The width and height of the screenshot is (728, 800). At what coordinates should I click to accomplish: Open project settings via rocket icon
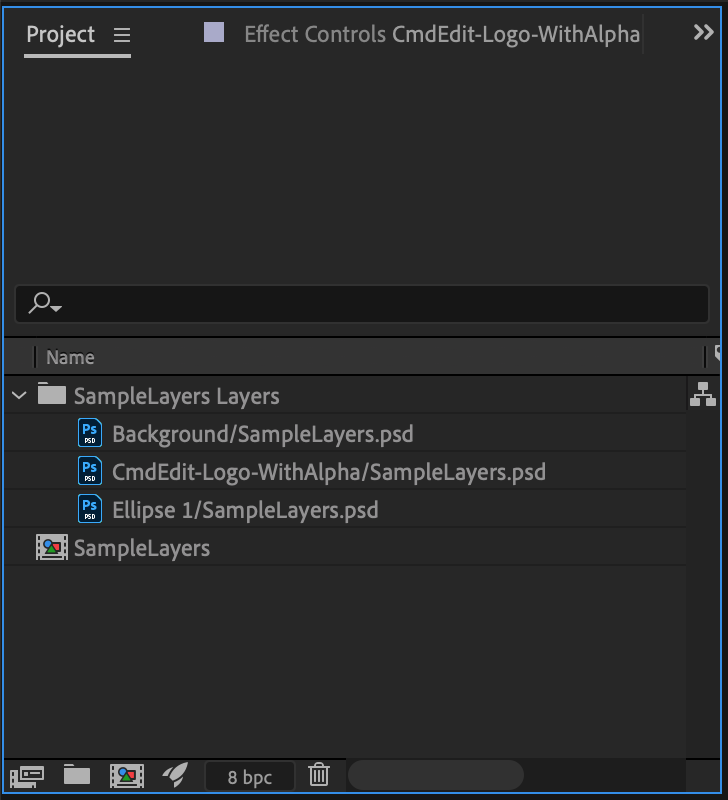tap(175, 774)
